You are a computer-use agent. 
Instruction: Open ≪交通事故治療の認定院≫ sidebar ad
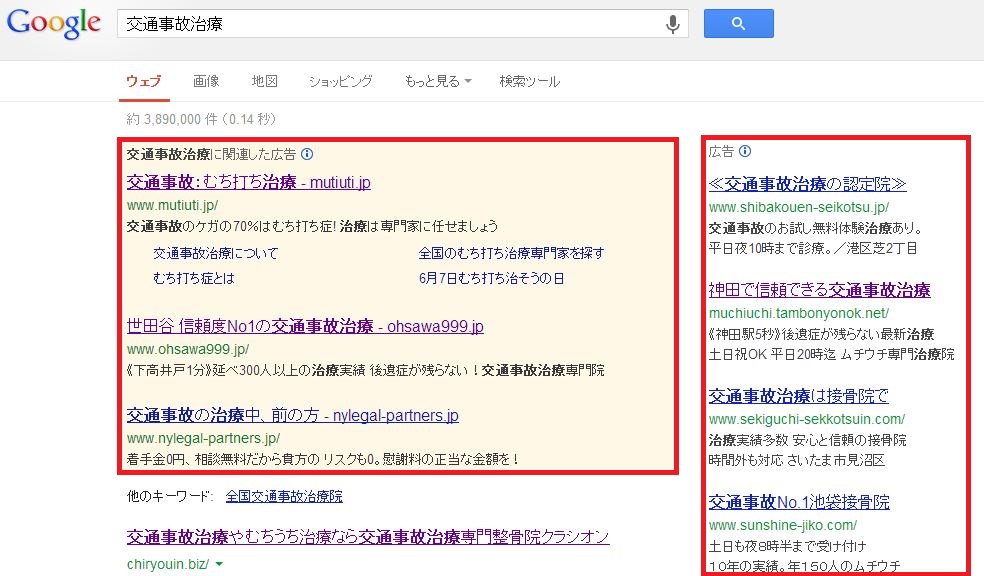(x=807, y=184)
